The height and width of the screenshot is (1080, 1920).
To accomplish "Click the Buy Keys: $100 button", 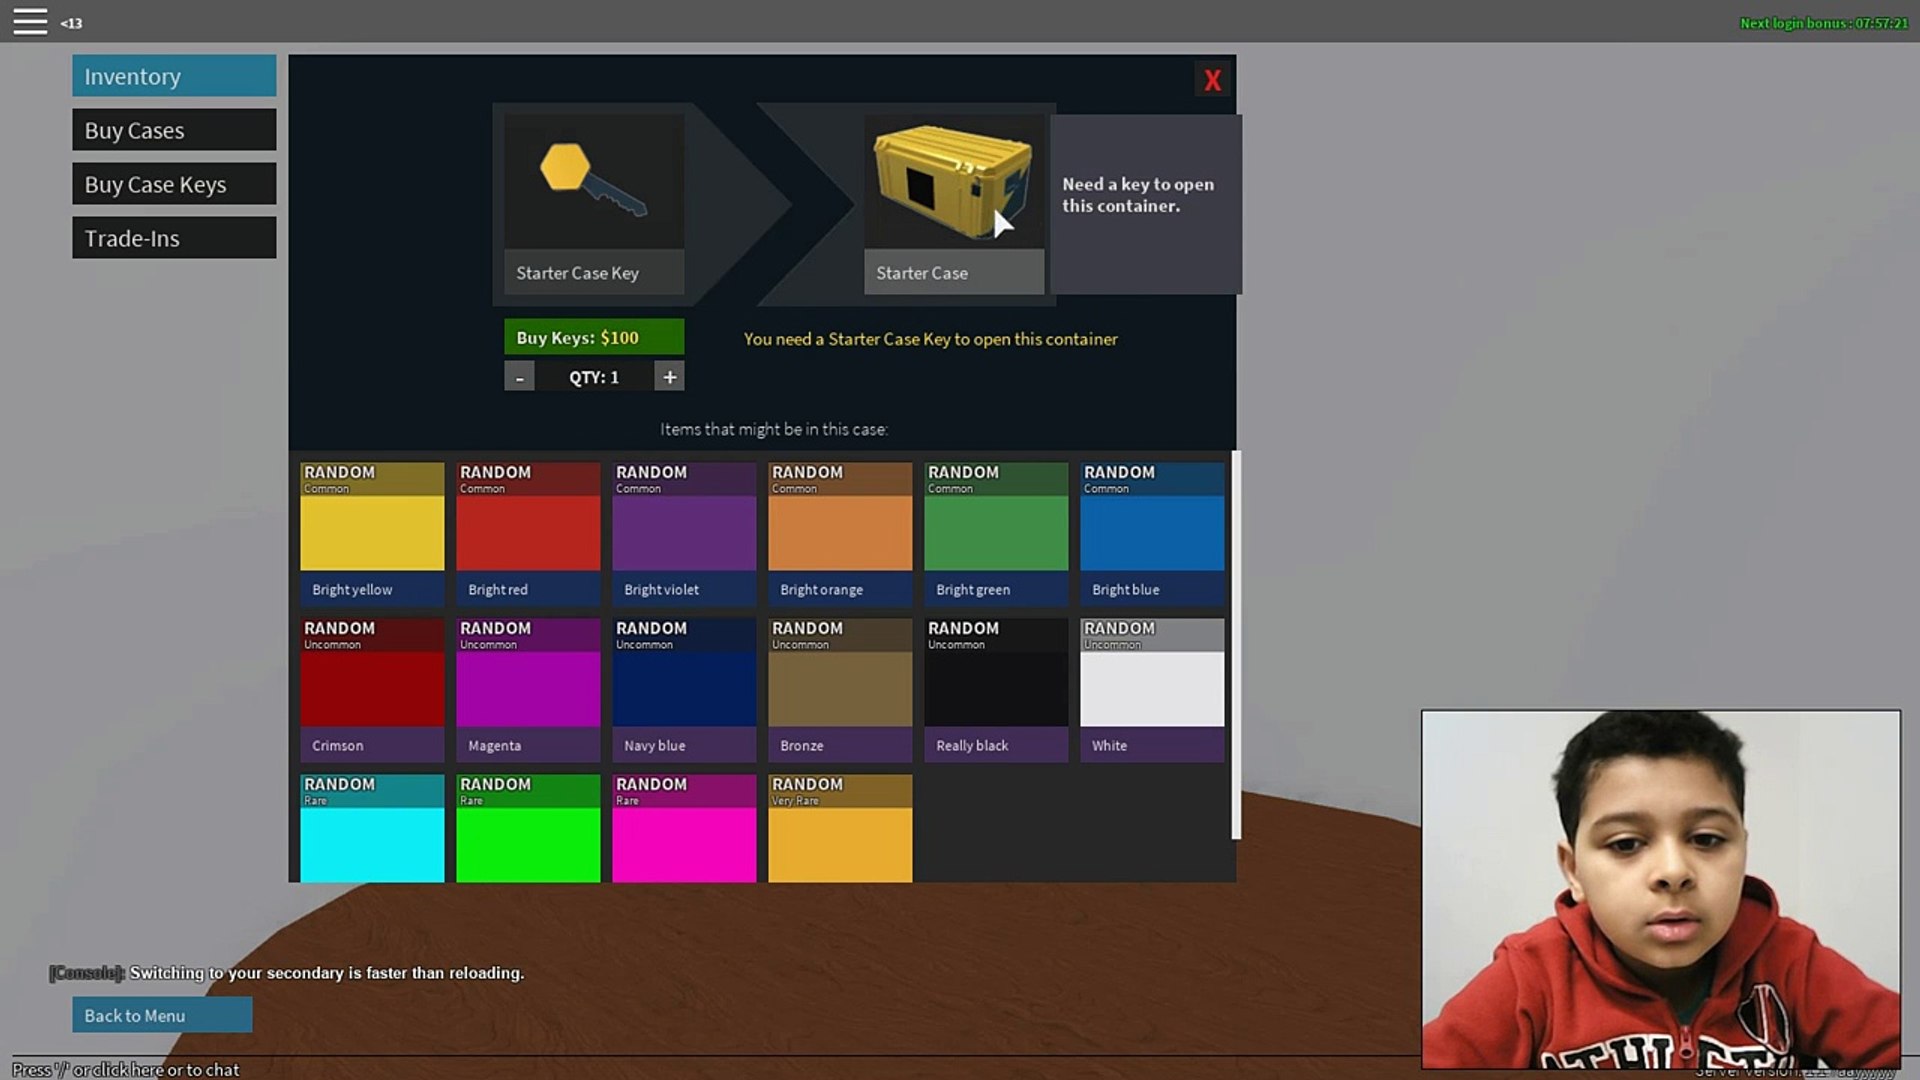I will [x=593, y=336].
